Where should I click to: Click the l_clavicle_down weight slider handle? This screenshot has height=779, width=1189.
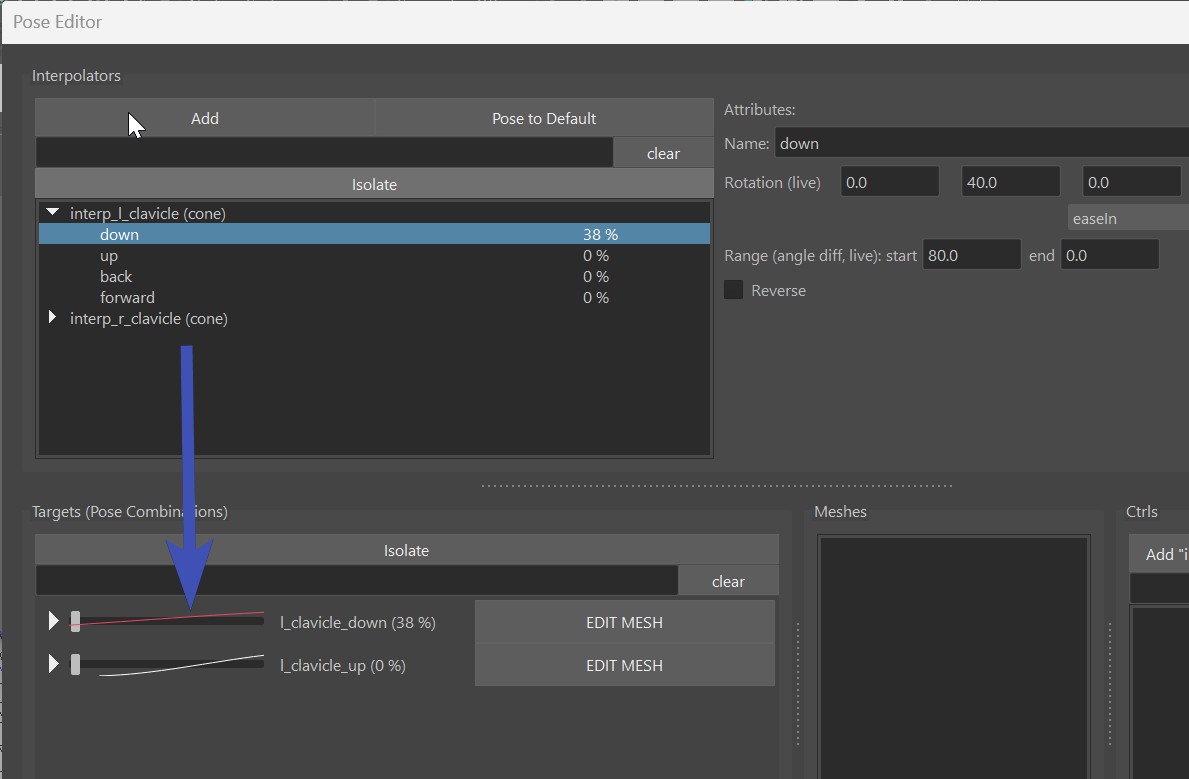pos(75,622)
